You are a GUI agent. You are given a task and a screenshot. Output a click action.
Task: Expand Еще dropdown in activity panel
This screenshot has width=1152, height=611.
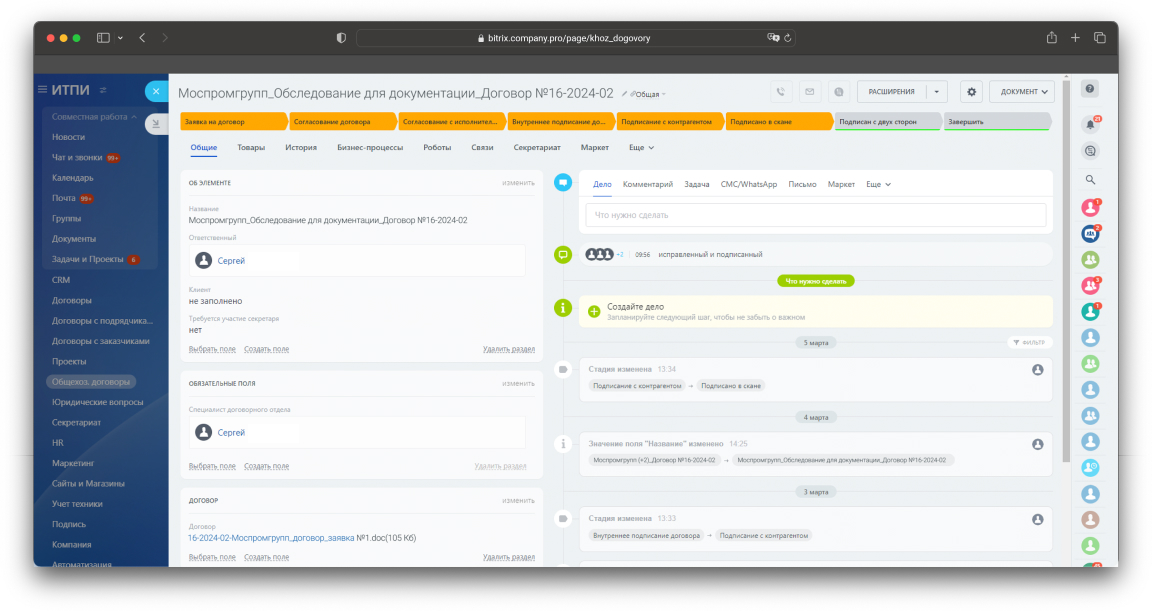pyautogui.click(x=878, y=184)
